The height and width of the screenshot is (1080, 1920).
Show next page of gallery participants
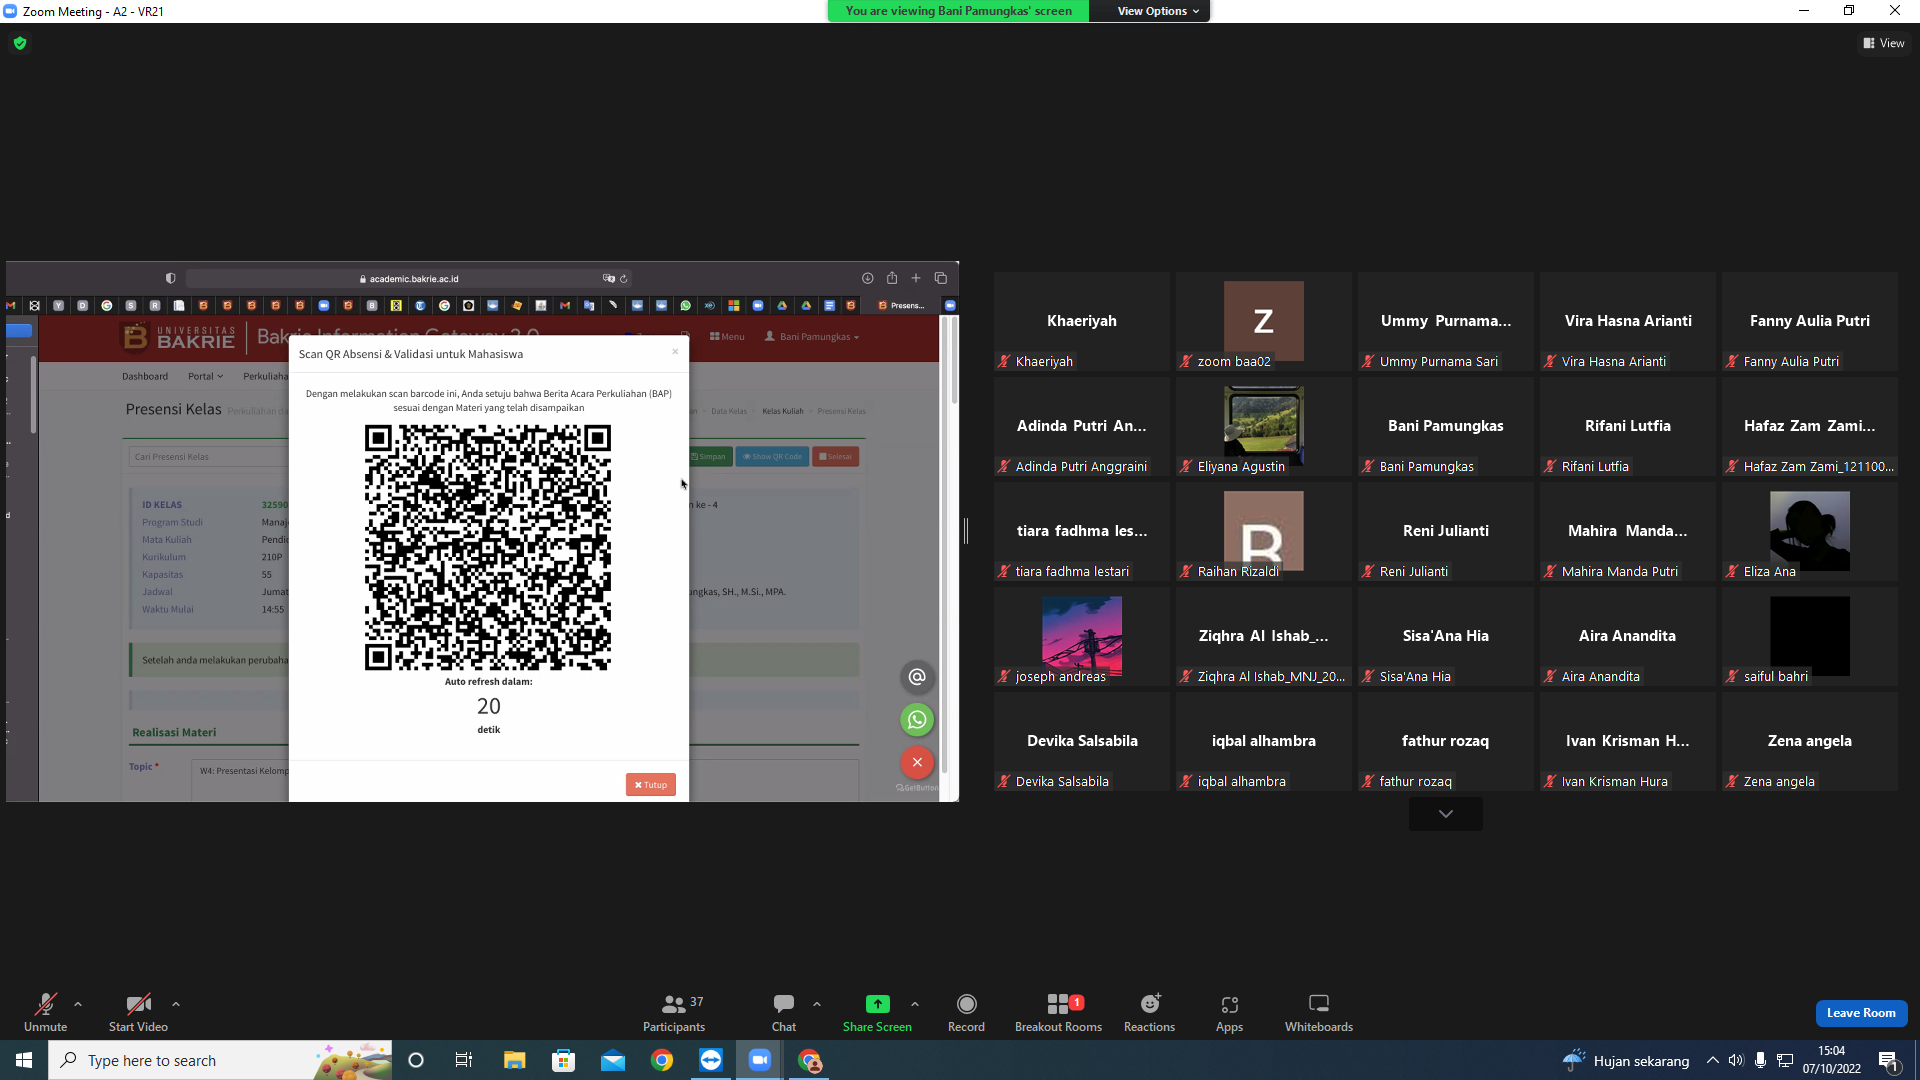point(1446,814)
